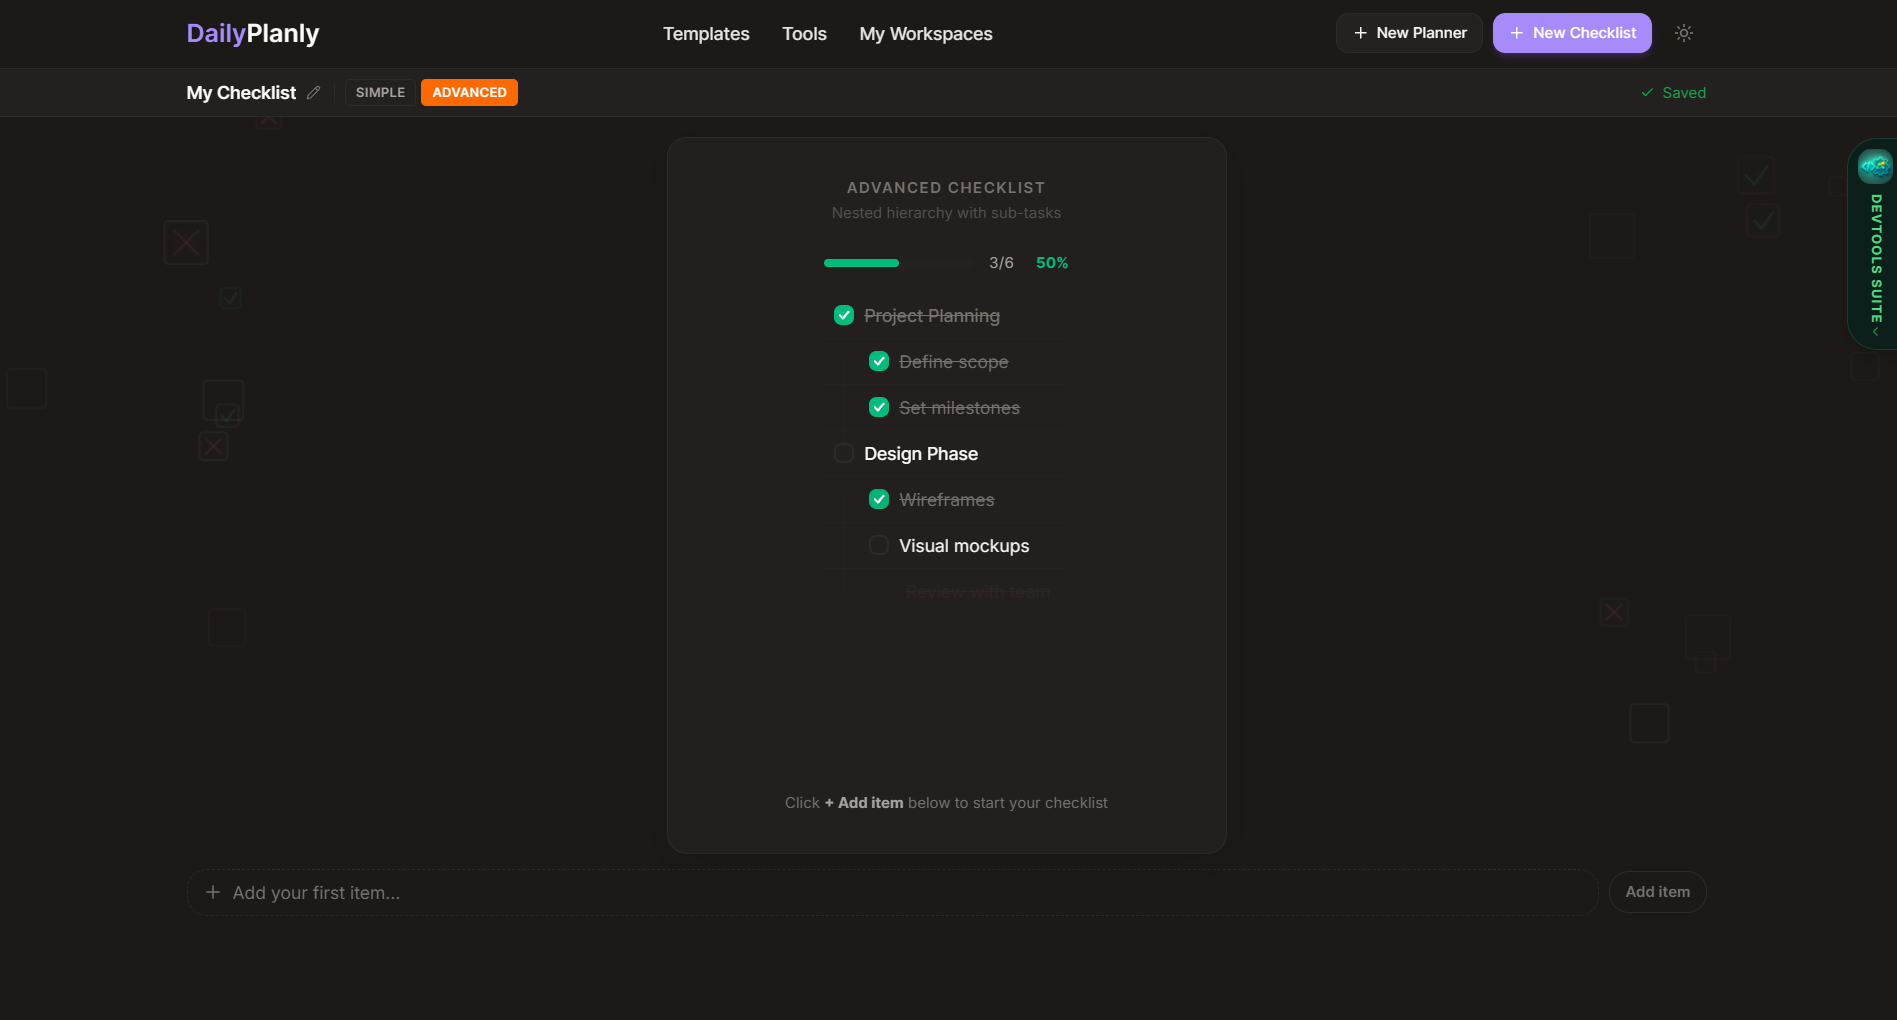Image resolution: width=1897 pixels, height=1020 pixels.
Task: Click the Project Planning item label
Action: (932, 316)
